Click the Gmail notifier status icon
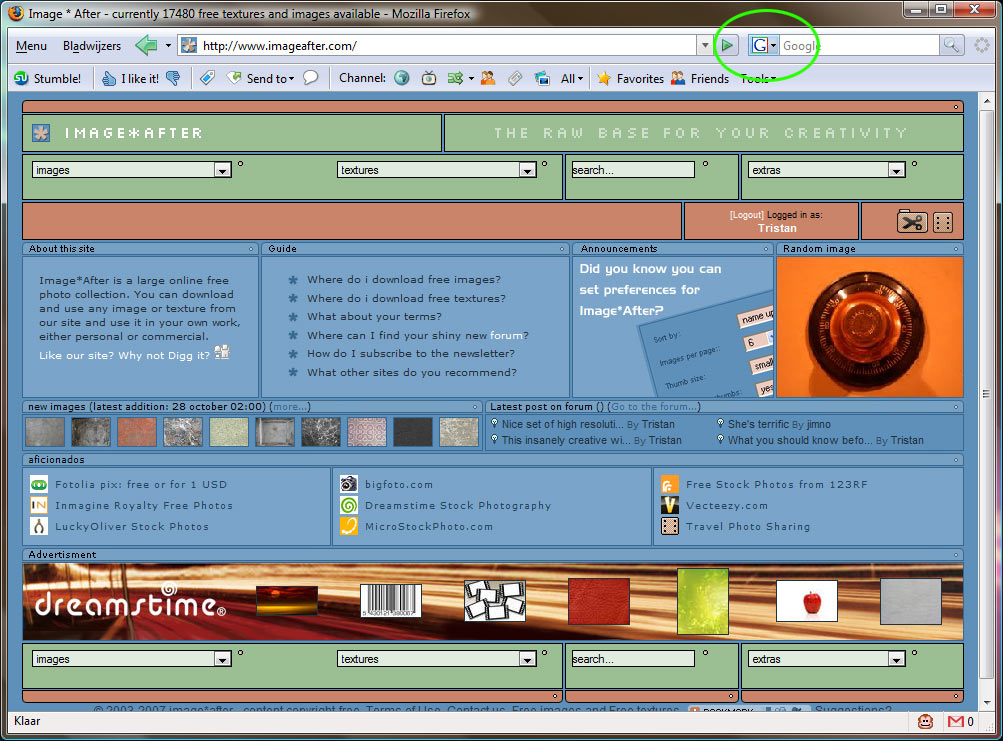 click(x=956, y=722)
